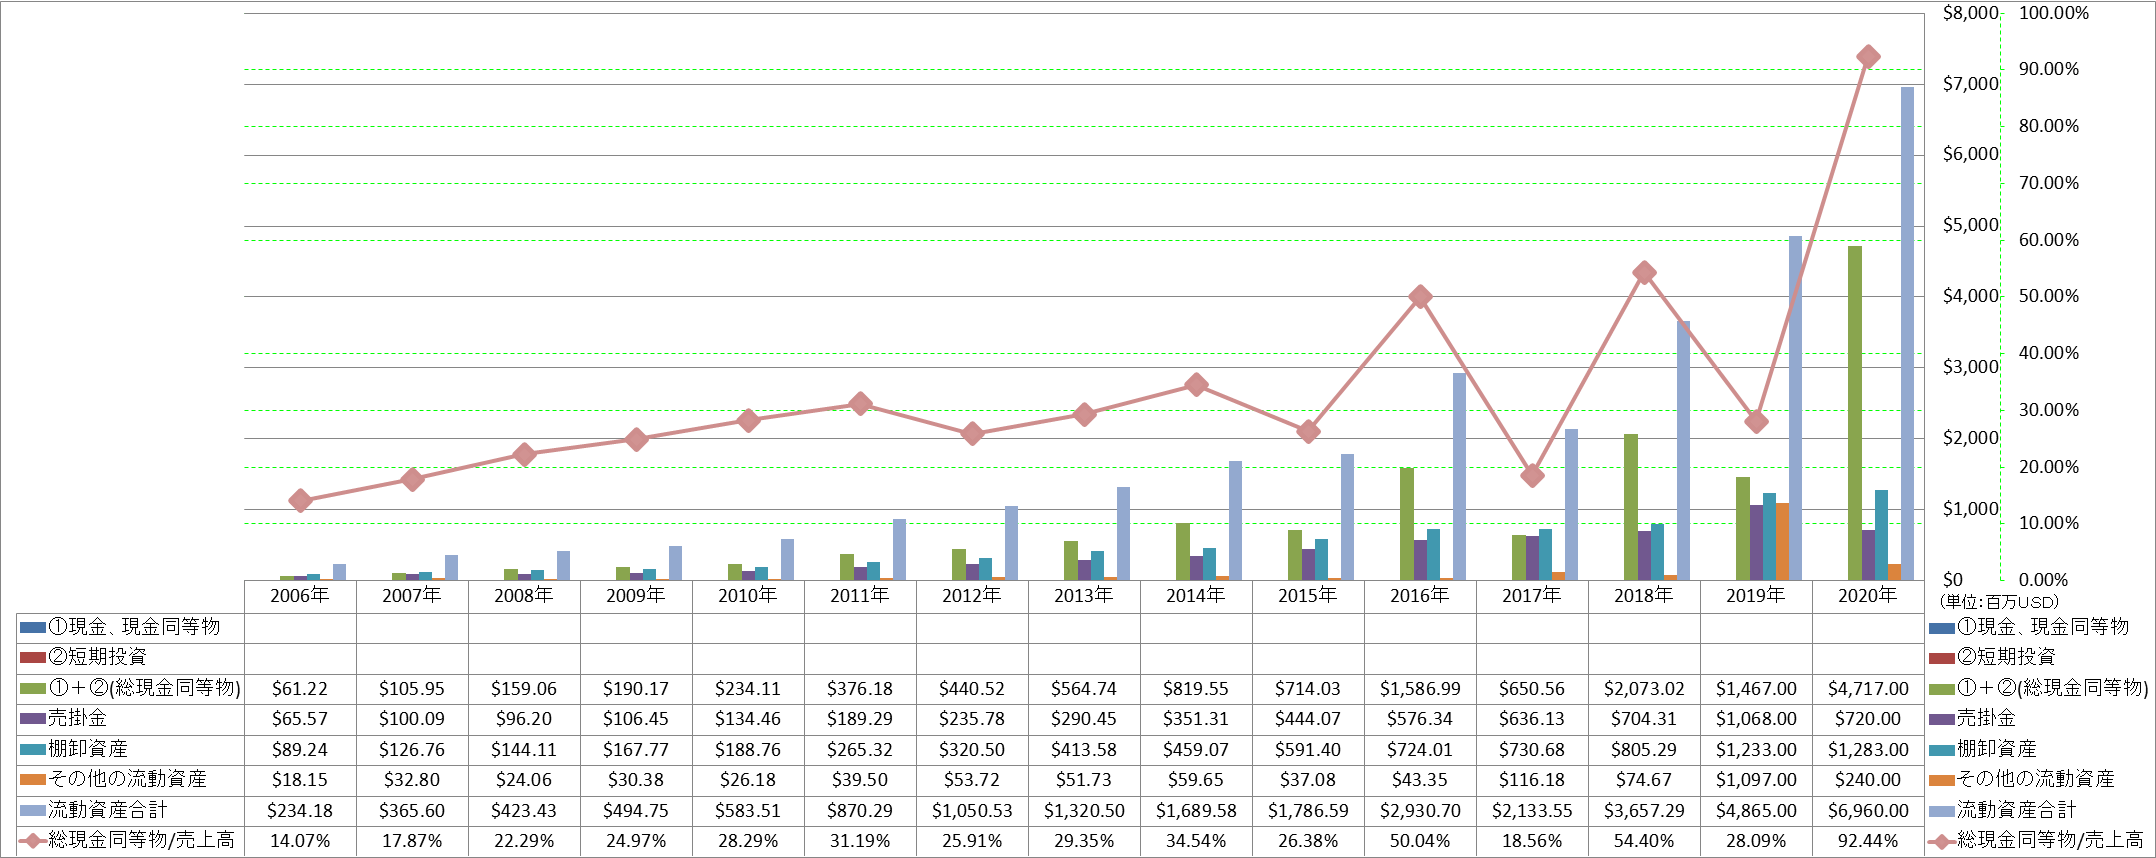The width and height of the screenshot is (2156, 858).
Task: Click the $65.57 receivables cell
Action: [x=300, y=718]
